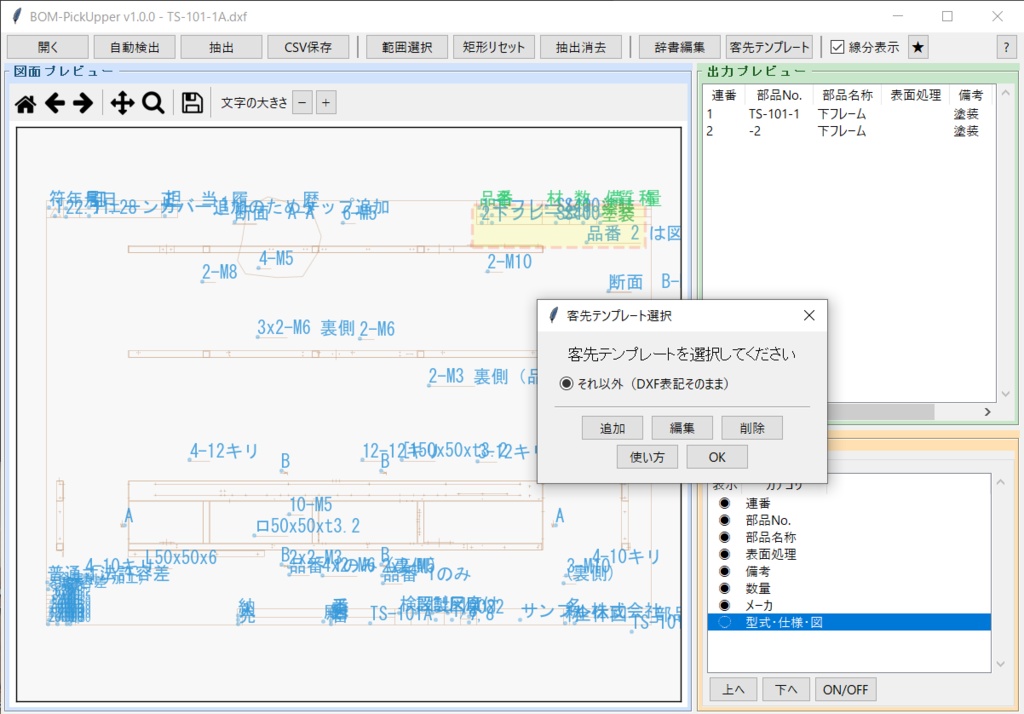Toggle visibility of 連番 column
This screenshot has height=714, width=1024.
[x=724, y=503]
